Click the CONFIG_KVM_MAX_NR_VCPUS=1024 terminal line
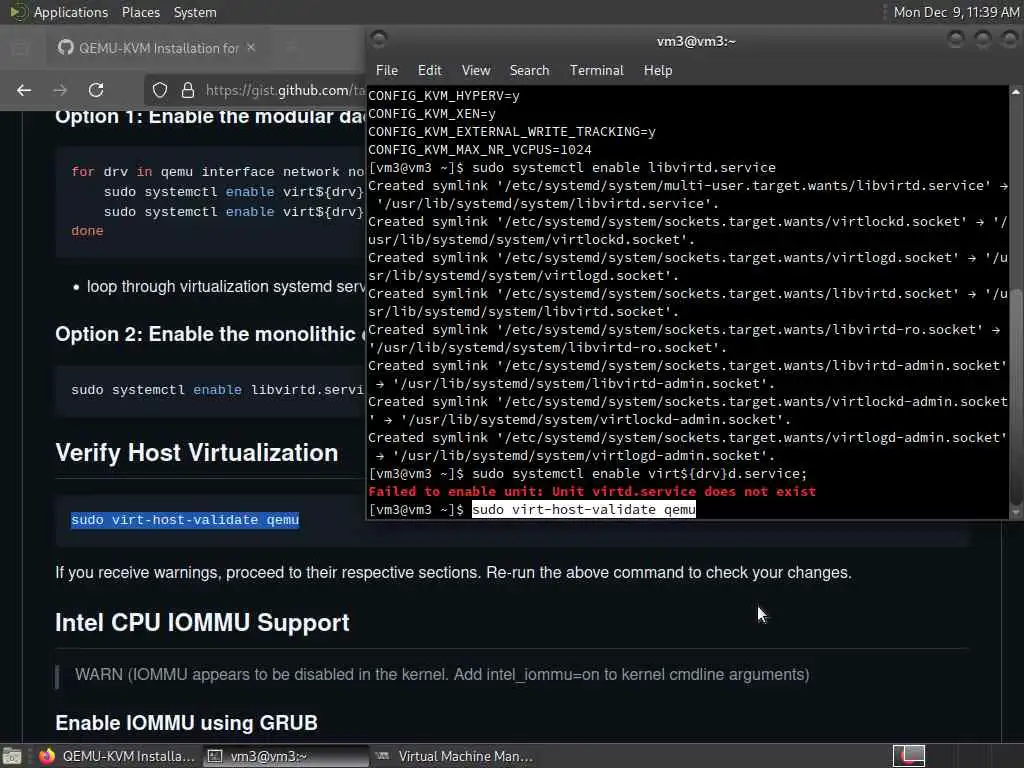This screenshot has height=768, width=1024. coord(480,150)
